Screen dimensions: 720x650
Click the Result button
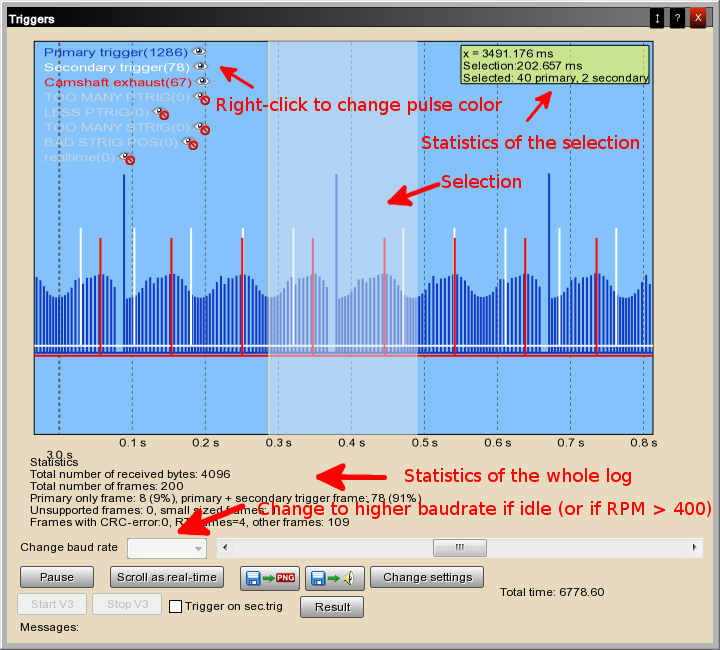pyautogui.click(x=332, y=606)
